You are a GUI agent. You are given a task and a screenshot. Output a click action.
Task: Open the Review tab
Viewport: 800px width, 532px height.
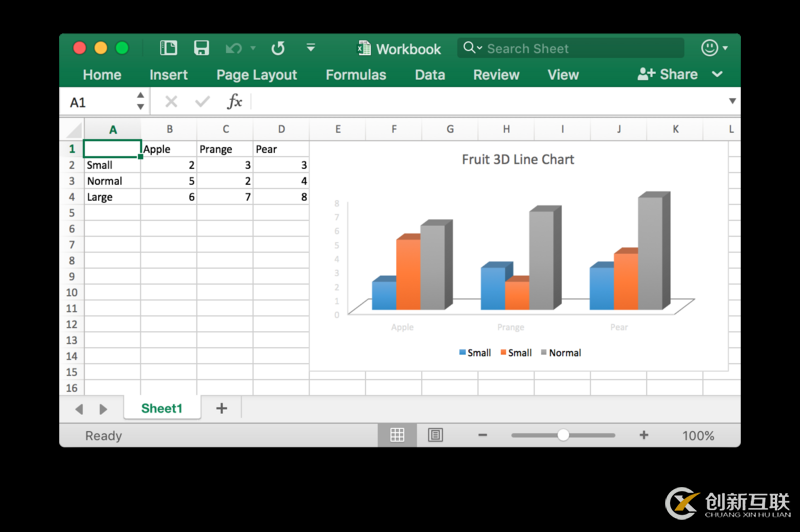point(496,75)
